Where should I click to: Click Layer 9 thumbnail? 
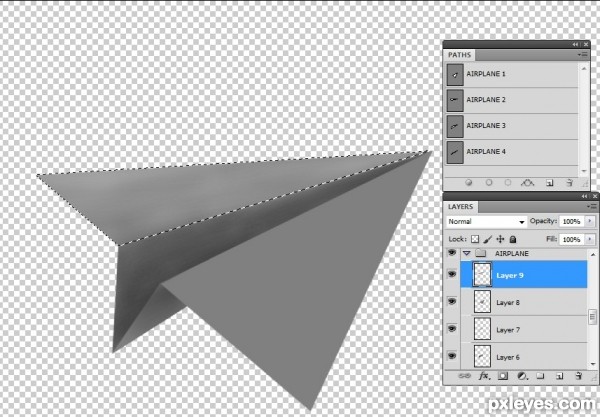(x=482, y=274)
